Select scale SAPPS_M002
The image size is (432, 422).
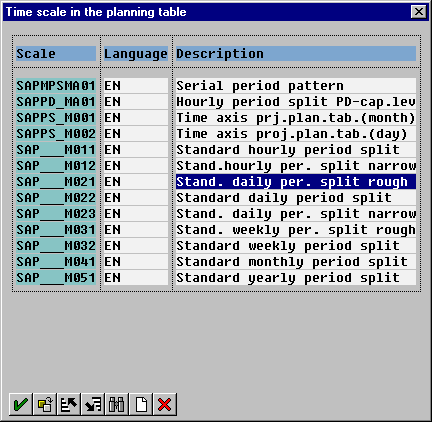pyautogui.click(x=56, y=134)
